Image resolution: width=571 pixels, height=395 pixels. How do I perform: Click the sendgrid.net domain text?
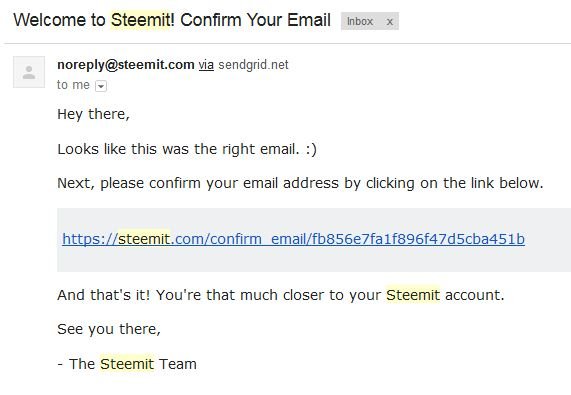[253, 65]
